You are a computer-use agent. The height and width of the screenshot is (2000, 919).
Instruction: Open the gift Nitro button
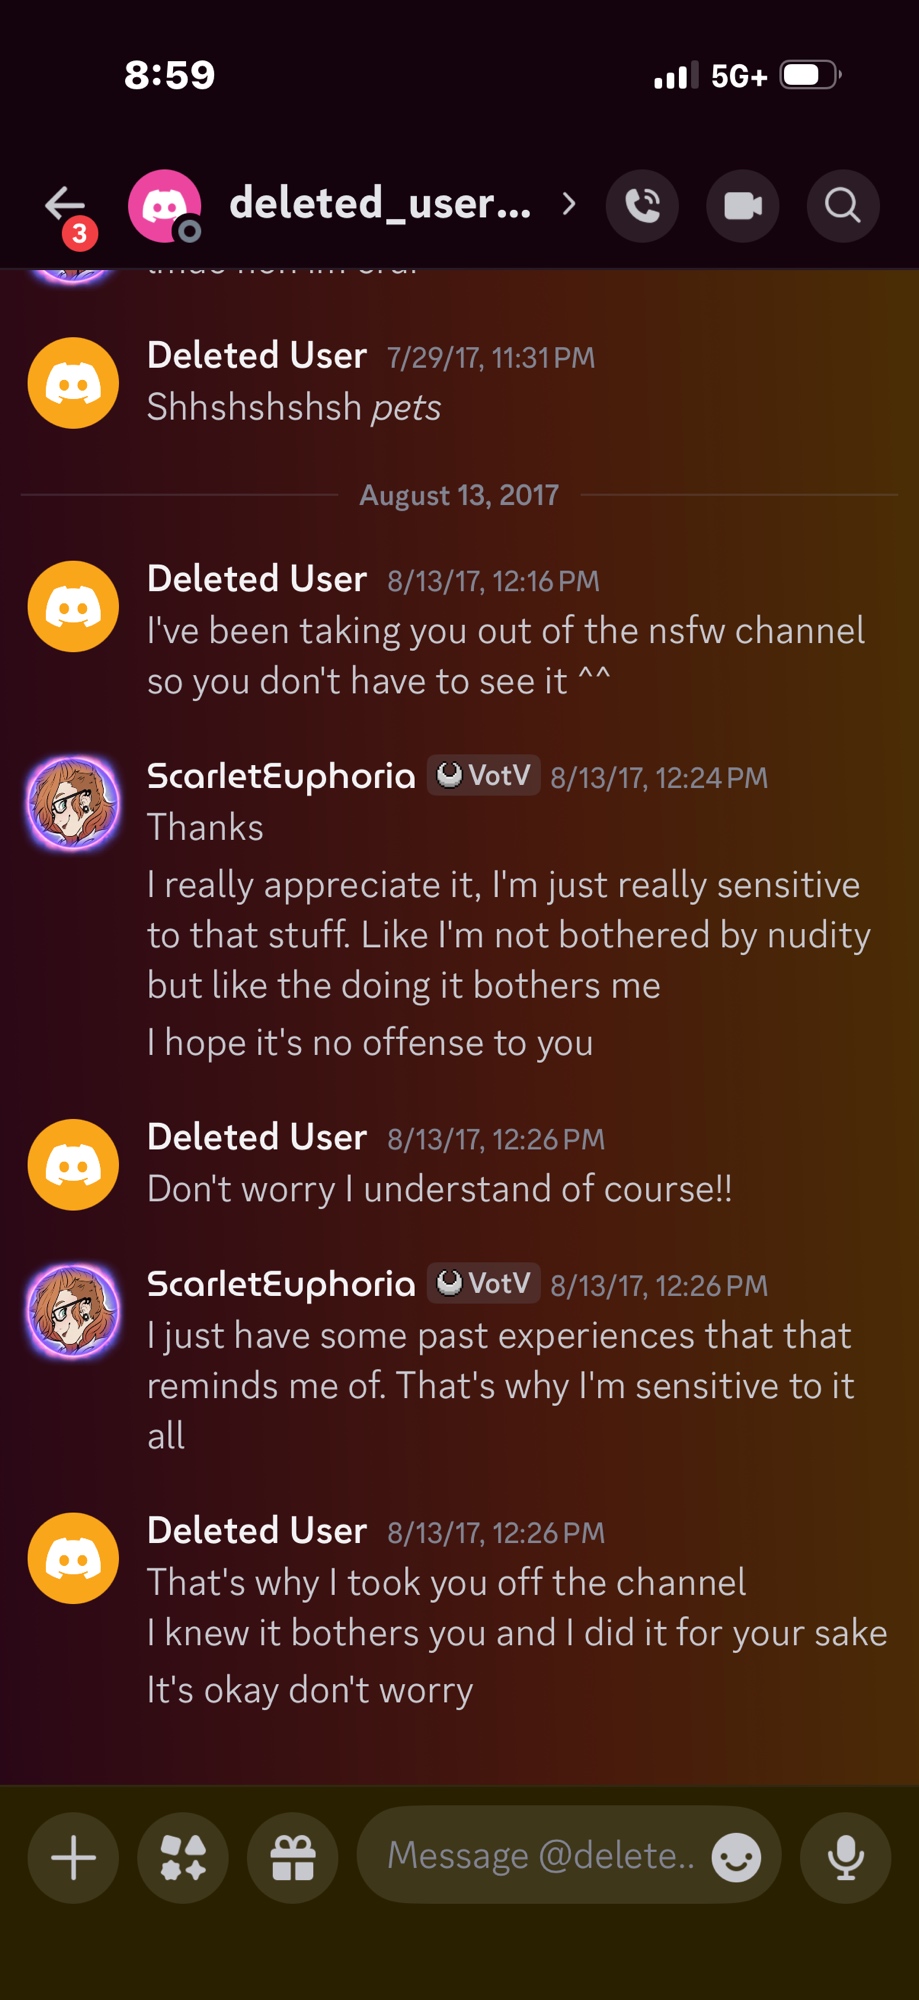coord(293,1858)
